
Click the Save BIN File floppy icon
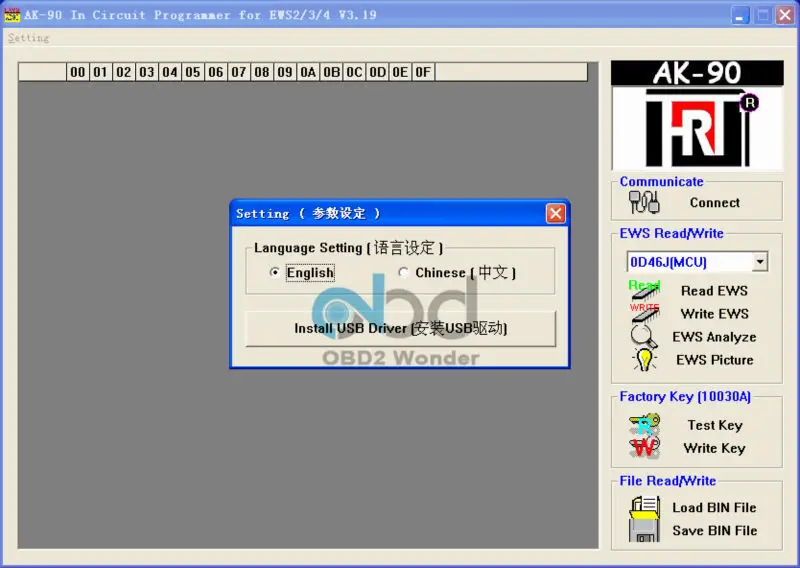[644, 530]
